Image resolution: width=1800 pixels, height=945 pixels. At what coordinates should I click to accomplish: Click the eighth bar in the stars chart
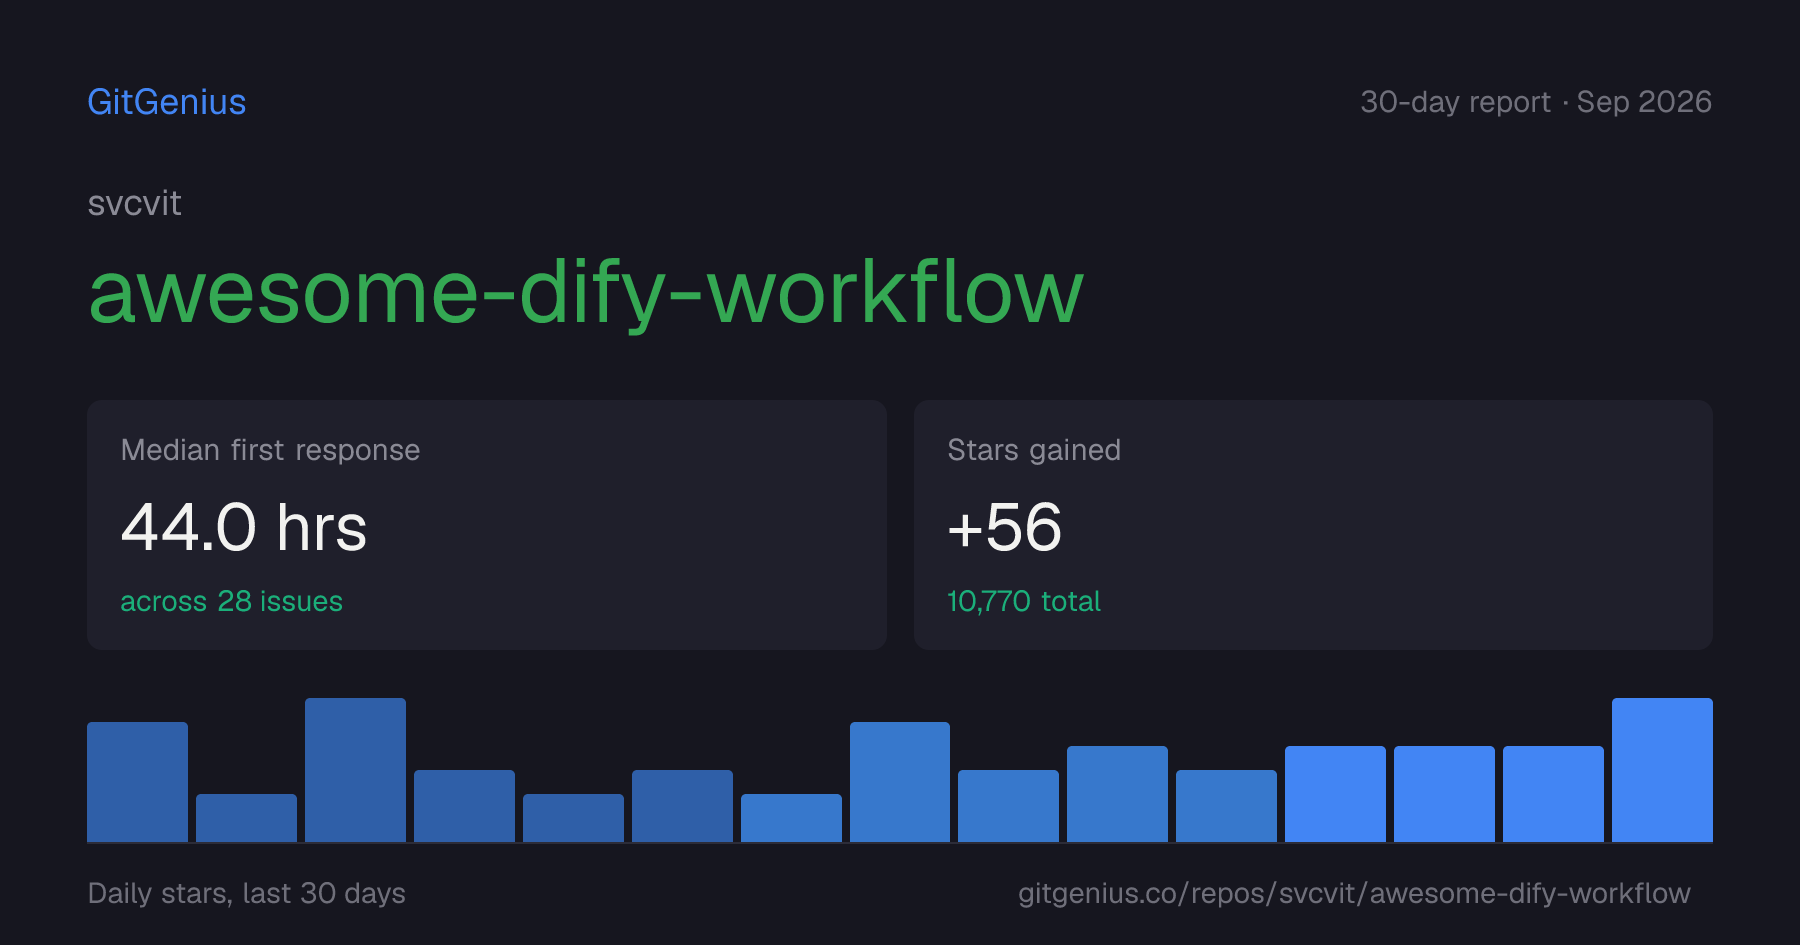point(900,782)
